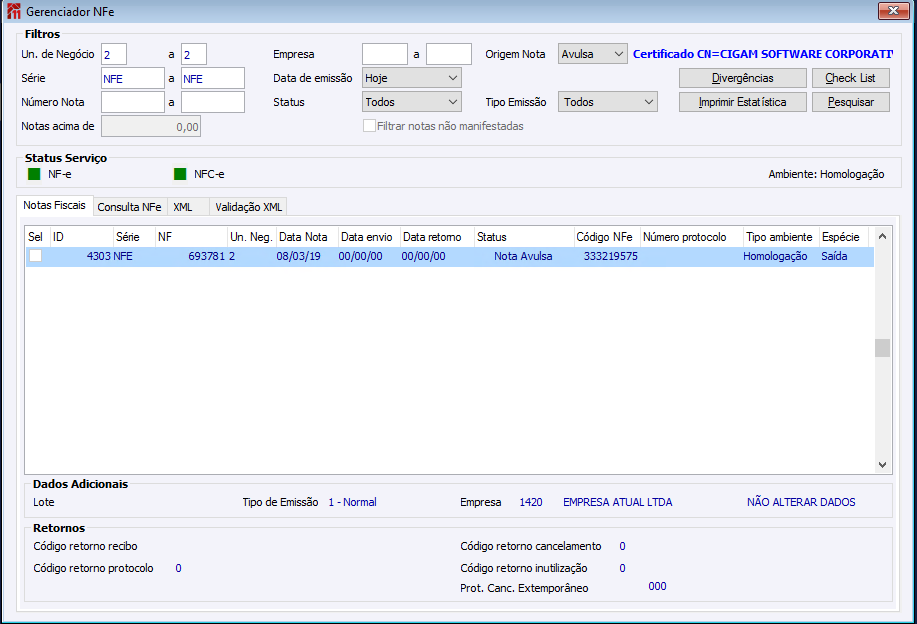Close the Gerenciador NFe window
The image size is (917, 624).
[x=894, y=11]
